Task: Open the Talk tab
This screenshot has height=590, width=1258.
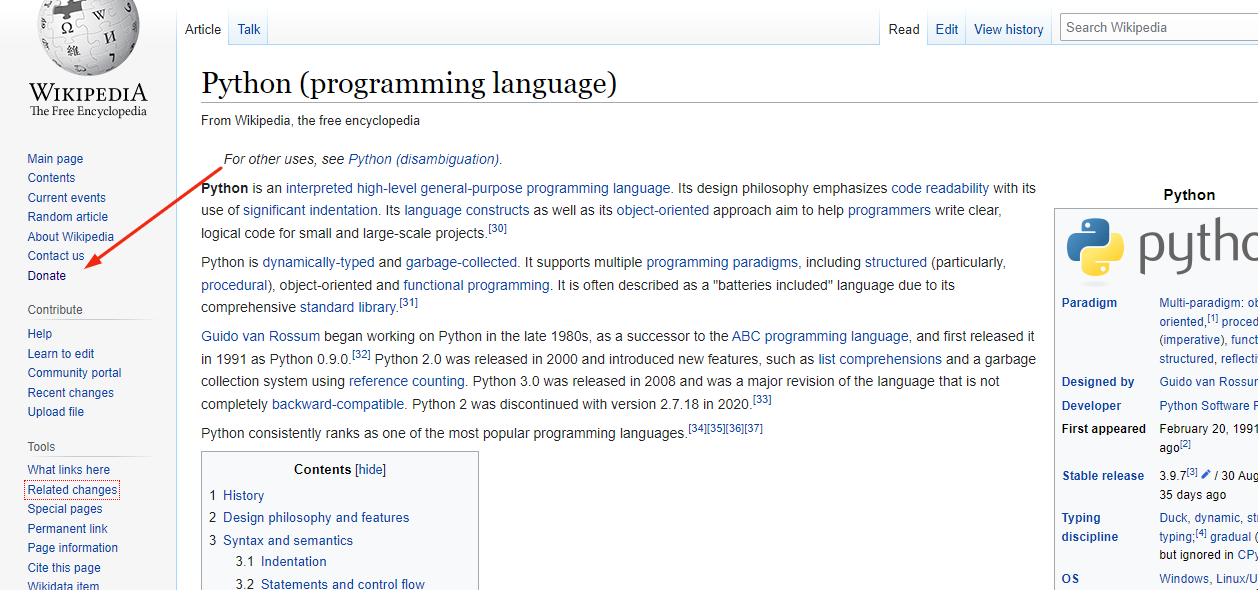Action: [249, 29]
